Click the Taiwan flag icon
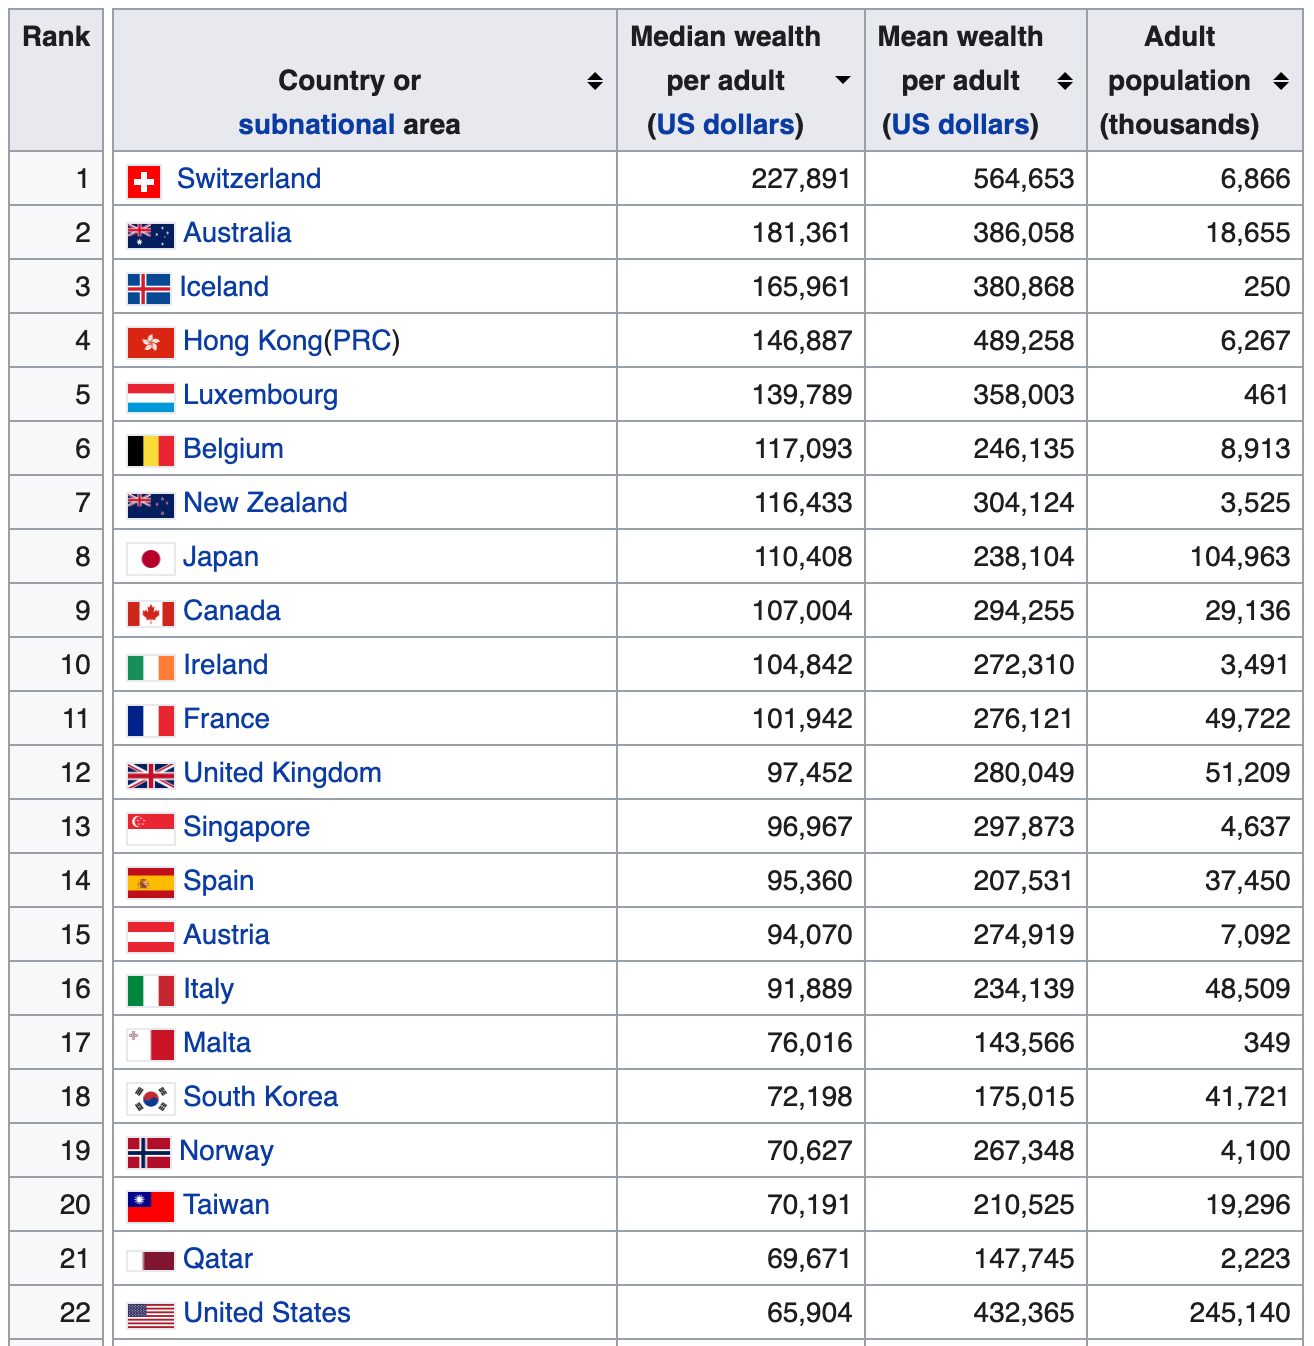1314x1346 pixels. (151, 1207)
